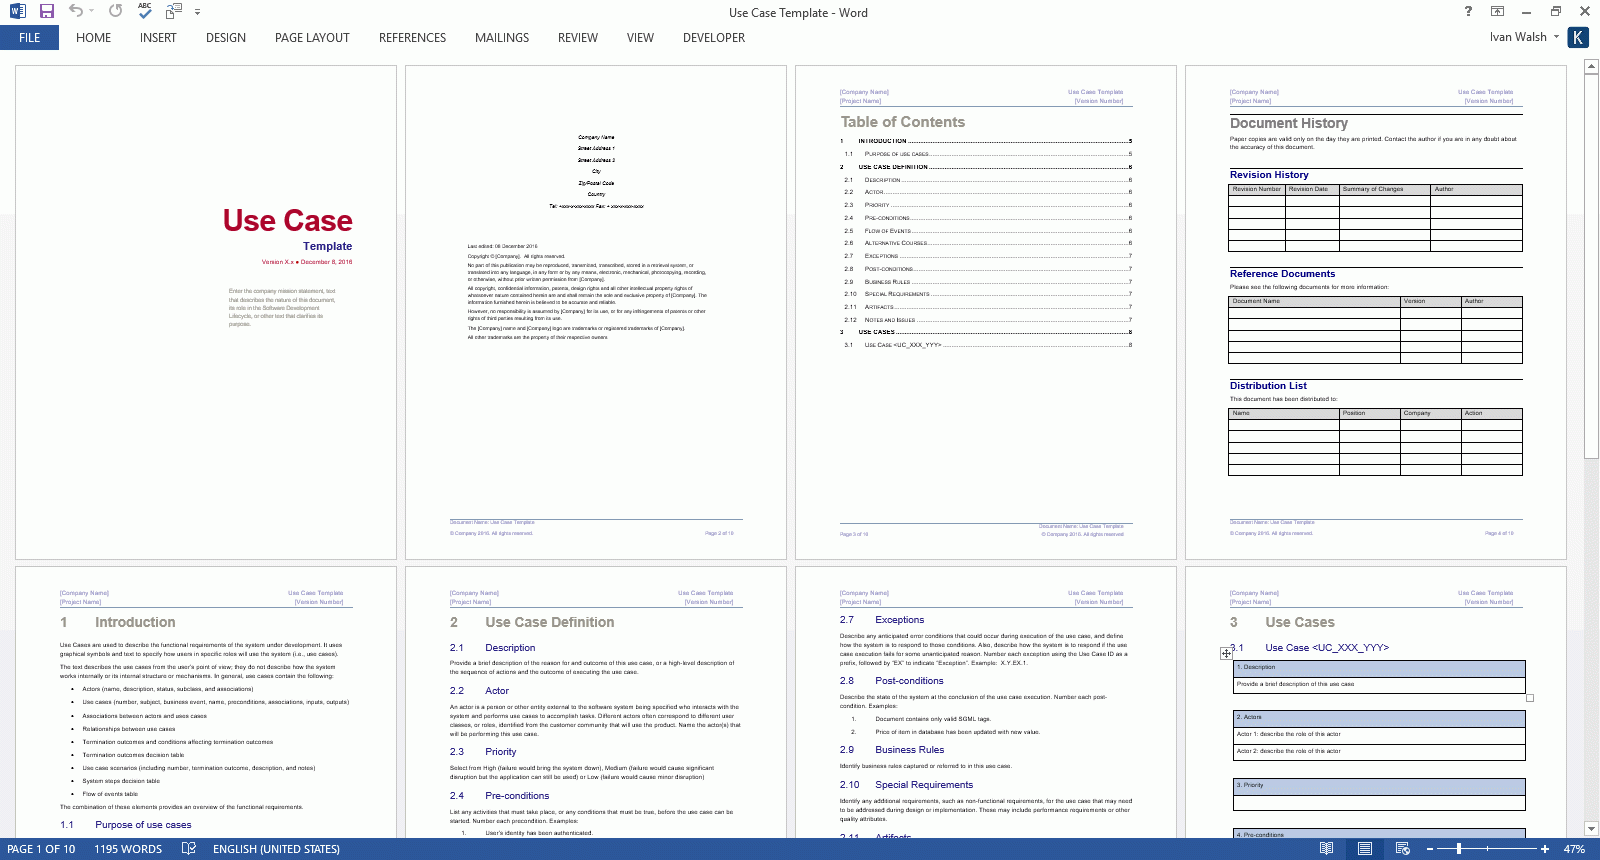Open Ribbon Display Options icon
The width and height of the screenshot is (1600, 860).
pyautogui.click(x=1497, y=11)
